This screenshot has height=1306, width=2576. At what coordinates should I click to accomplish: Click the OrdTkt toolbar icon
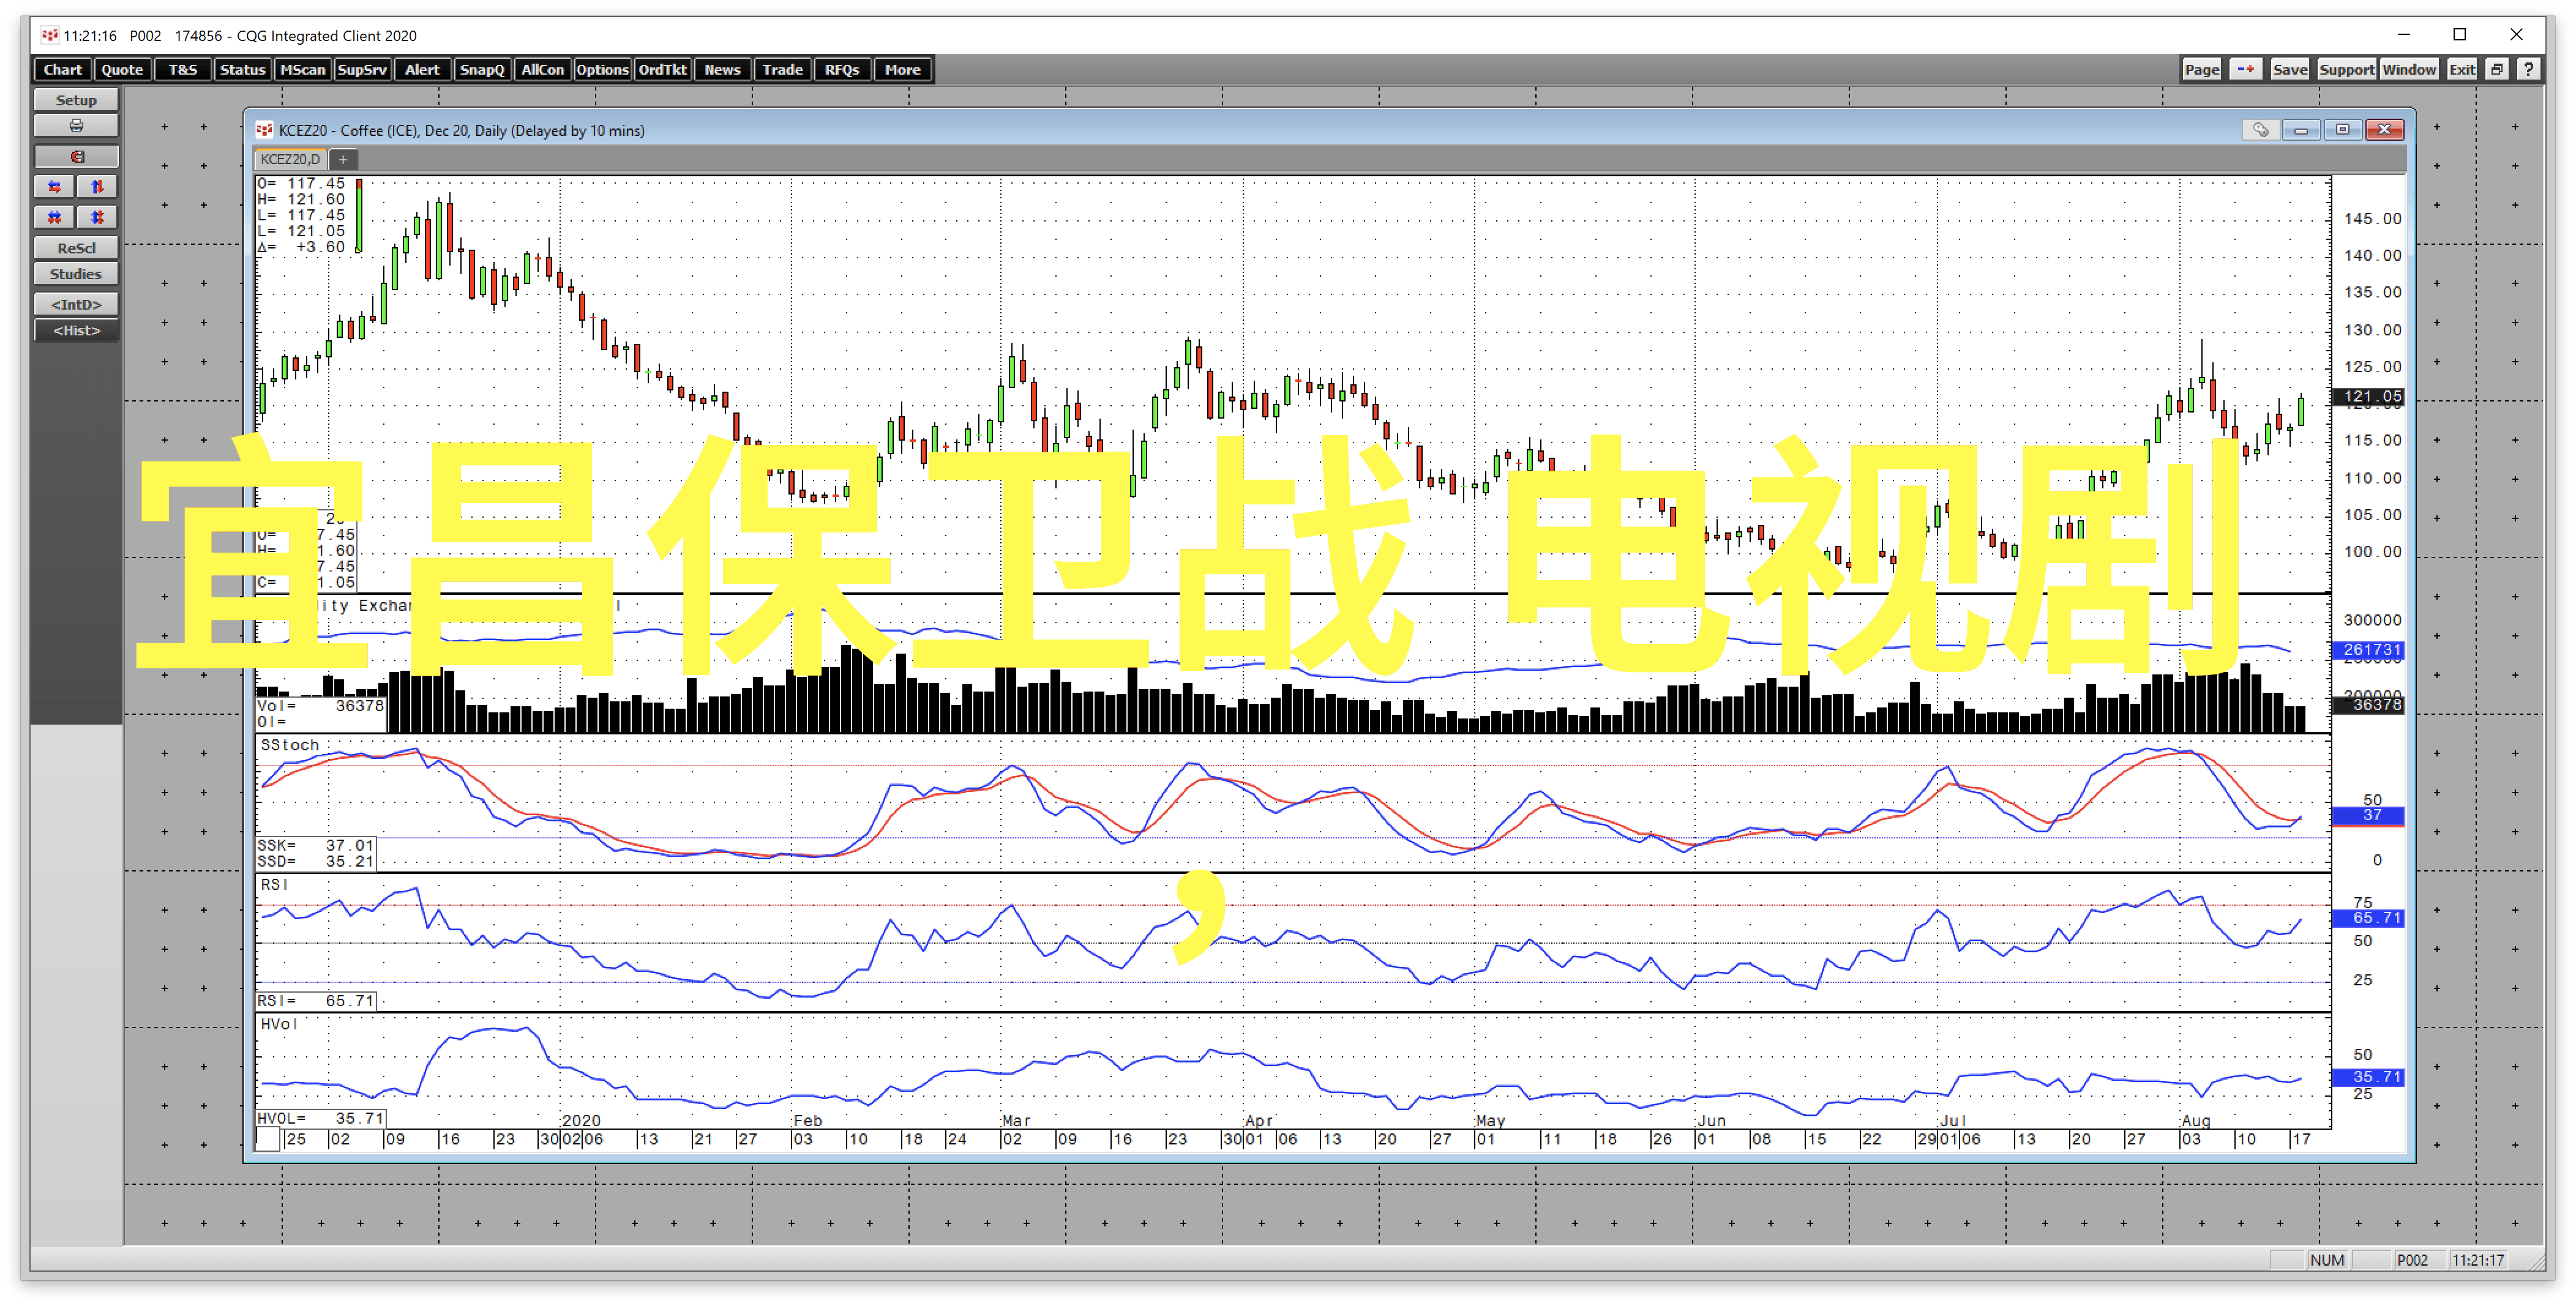(663, 69)
